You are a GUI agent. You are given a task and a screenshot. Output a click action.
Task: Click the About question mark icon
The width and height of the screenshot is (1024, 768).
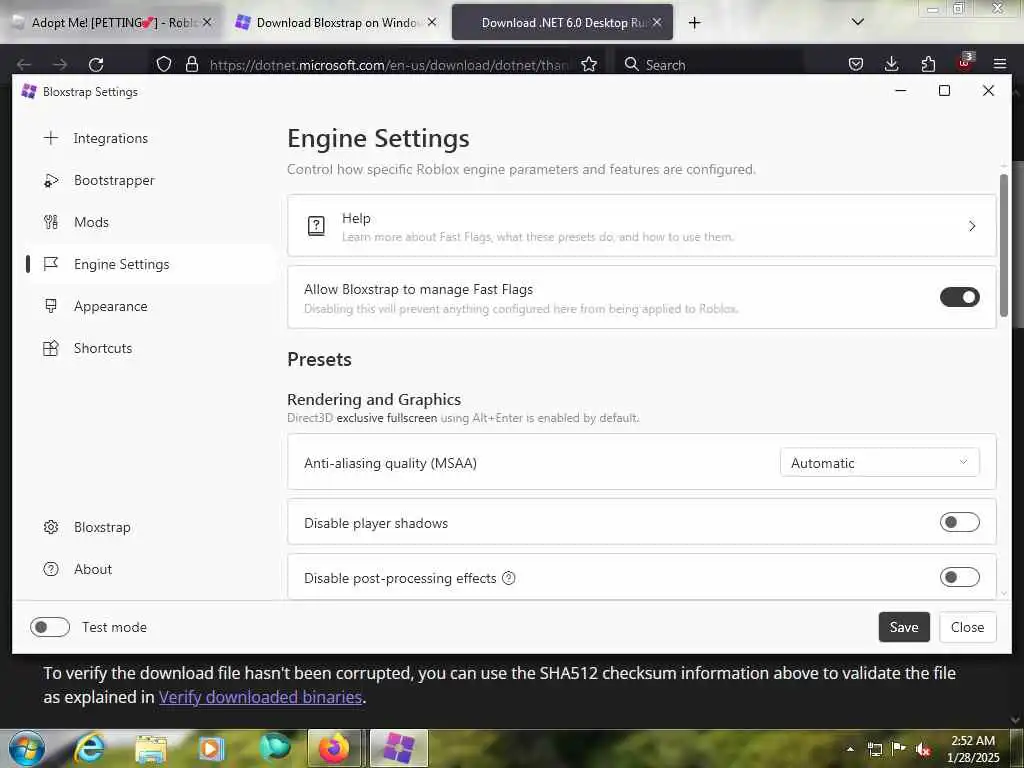(x=51, y=569)
